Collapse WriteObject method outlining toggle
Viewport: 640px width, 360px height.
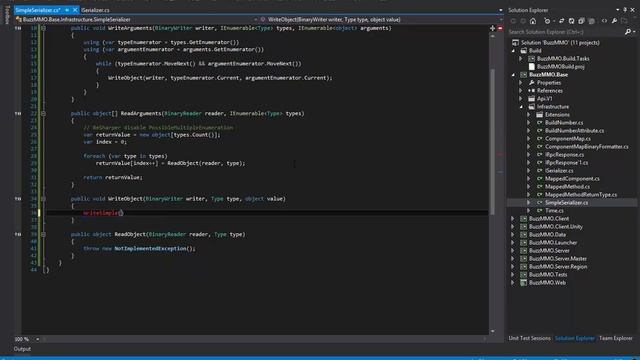43,199
